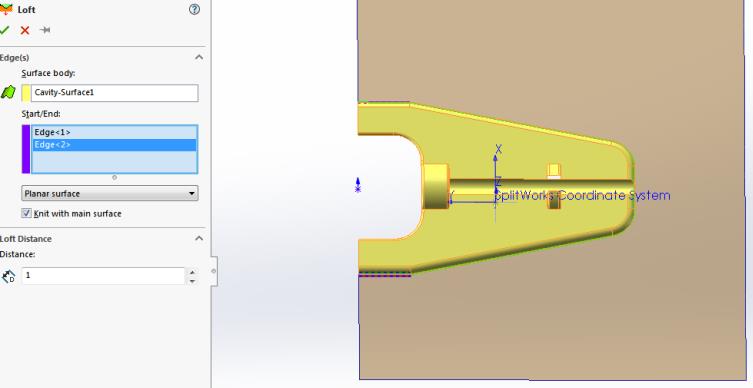Viewport: 753px width, 388px height.
Task: Collapse the Edge(s) section chevron
Action: [199, 57]
